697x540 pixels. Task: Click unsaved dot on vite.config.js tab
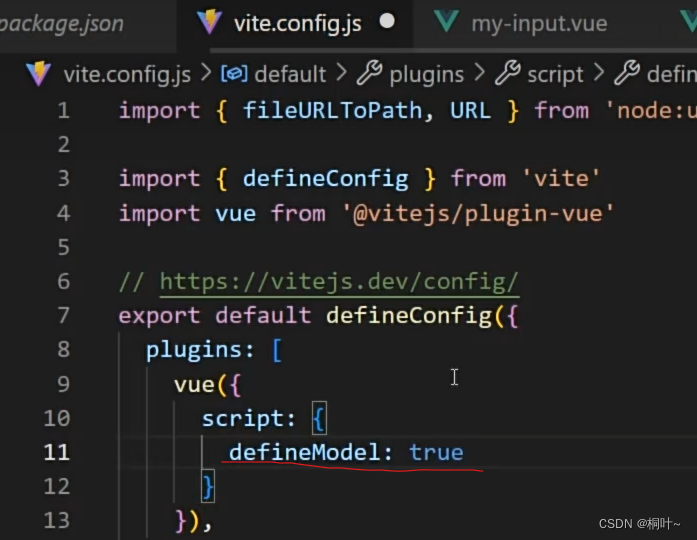tap(387, 21)
